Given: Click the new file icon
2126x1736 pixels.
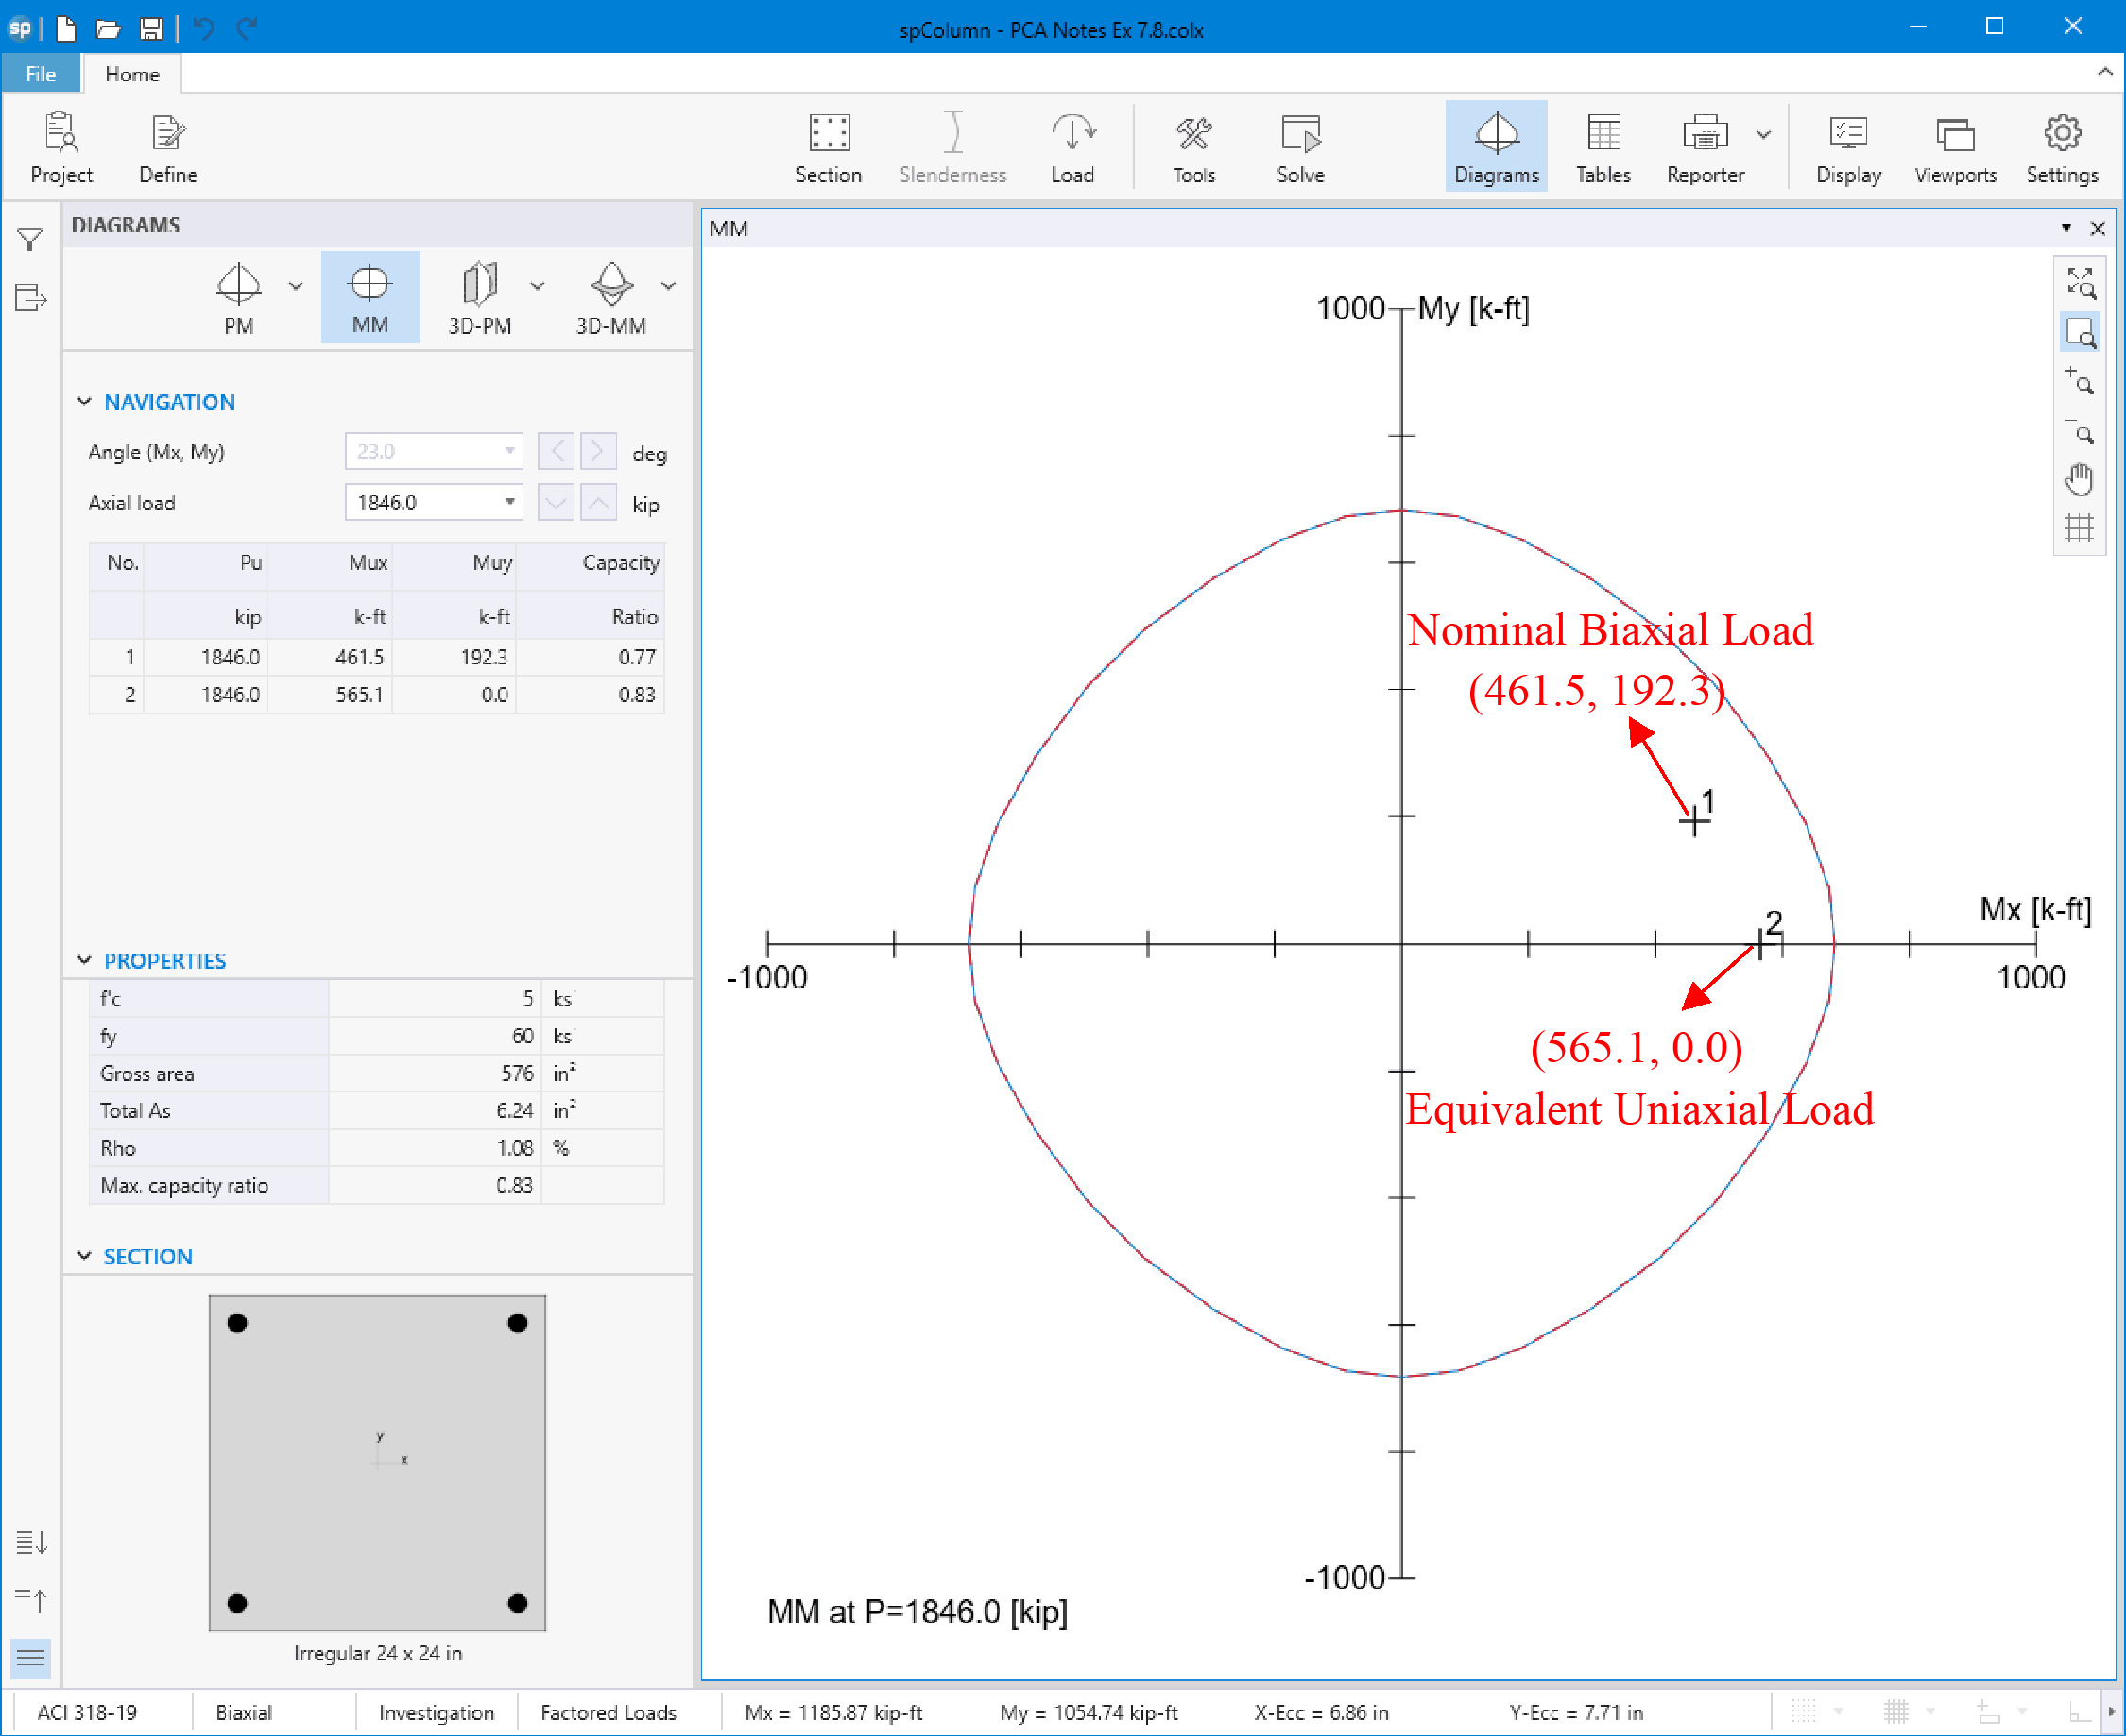Looking at the screenshot, I should click(66, 28).
